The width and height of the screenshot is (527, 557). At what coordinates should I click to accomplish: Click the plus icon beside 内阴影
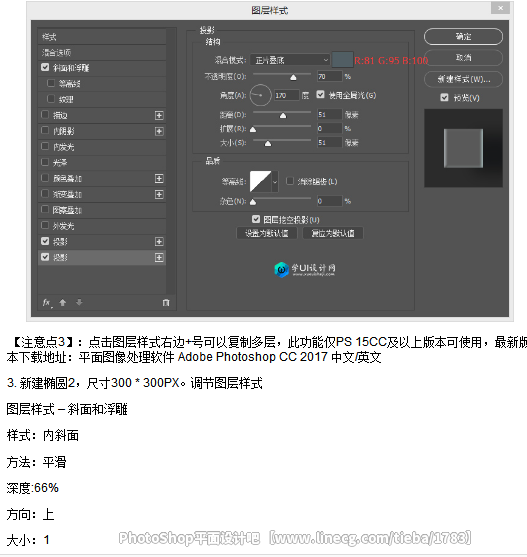159,131
